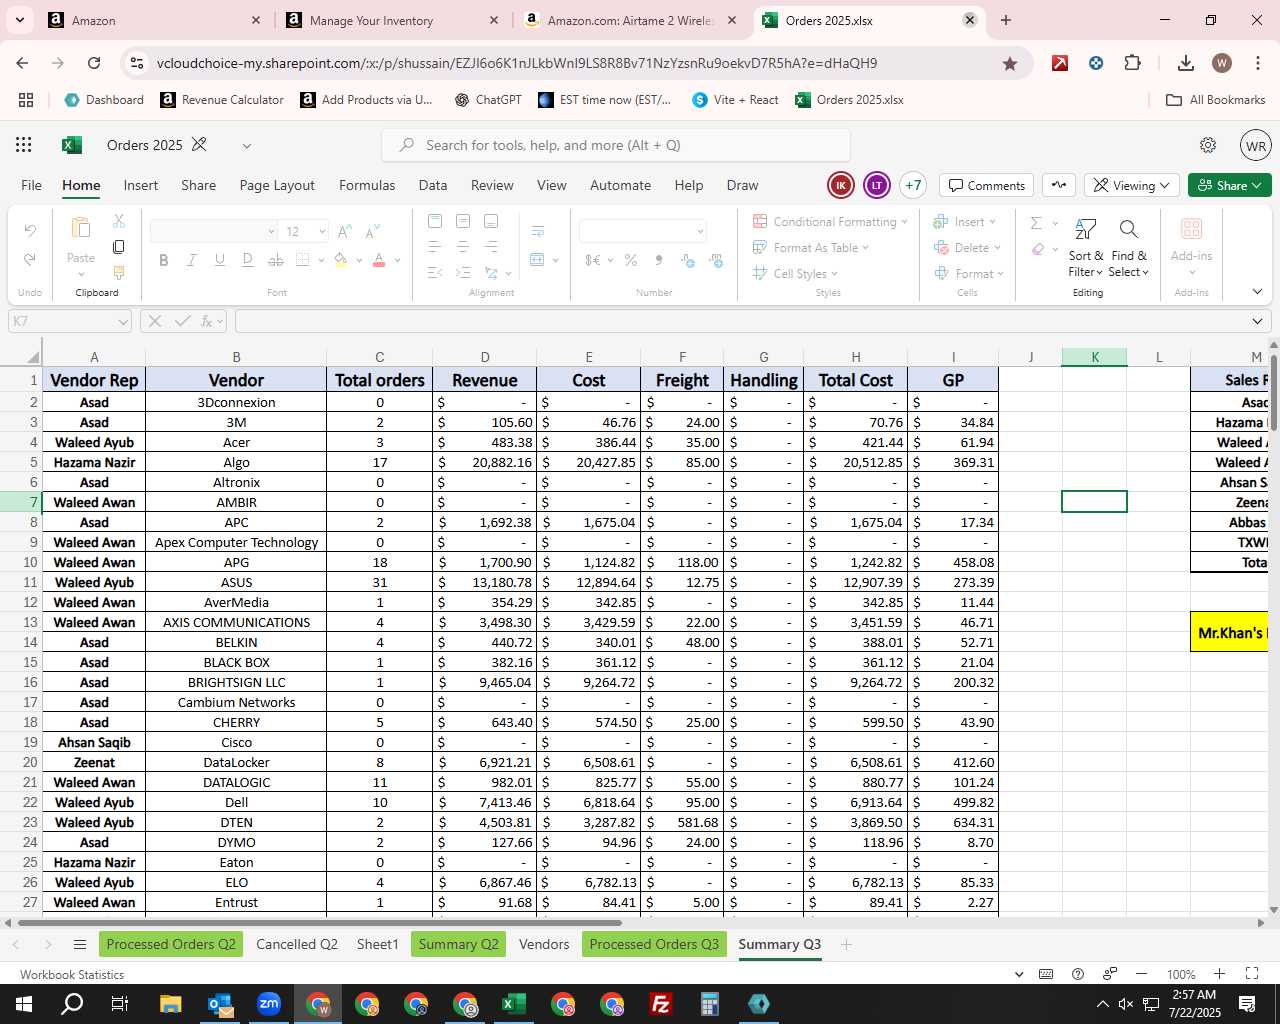
Task: Switch to the Review ribbon tab
Action: click(492, 185)
